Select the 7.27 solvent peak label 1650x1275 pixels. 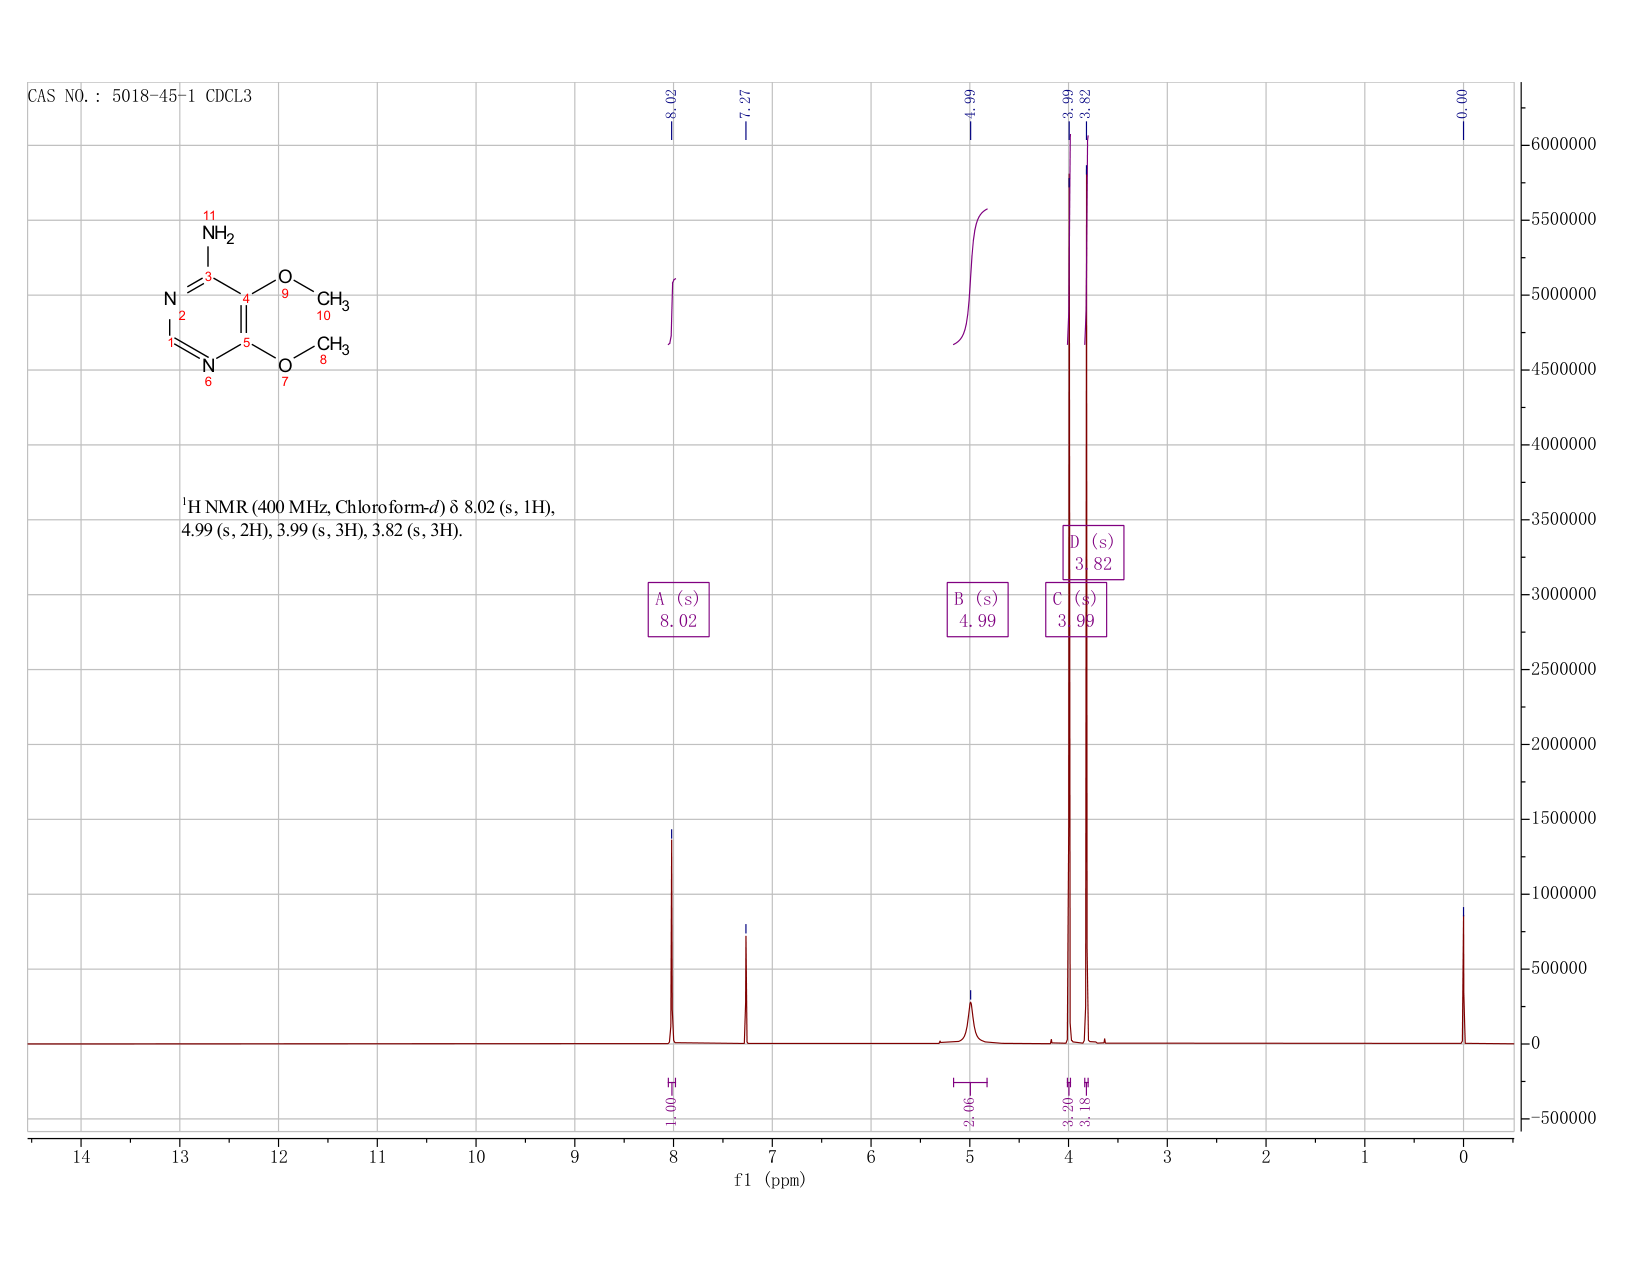click(745, 104)
